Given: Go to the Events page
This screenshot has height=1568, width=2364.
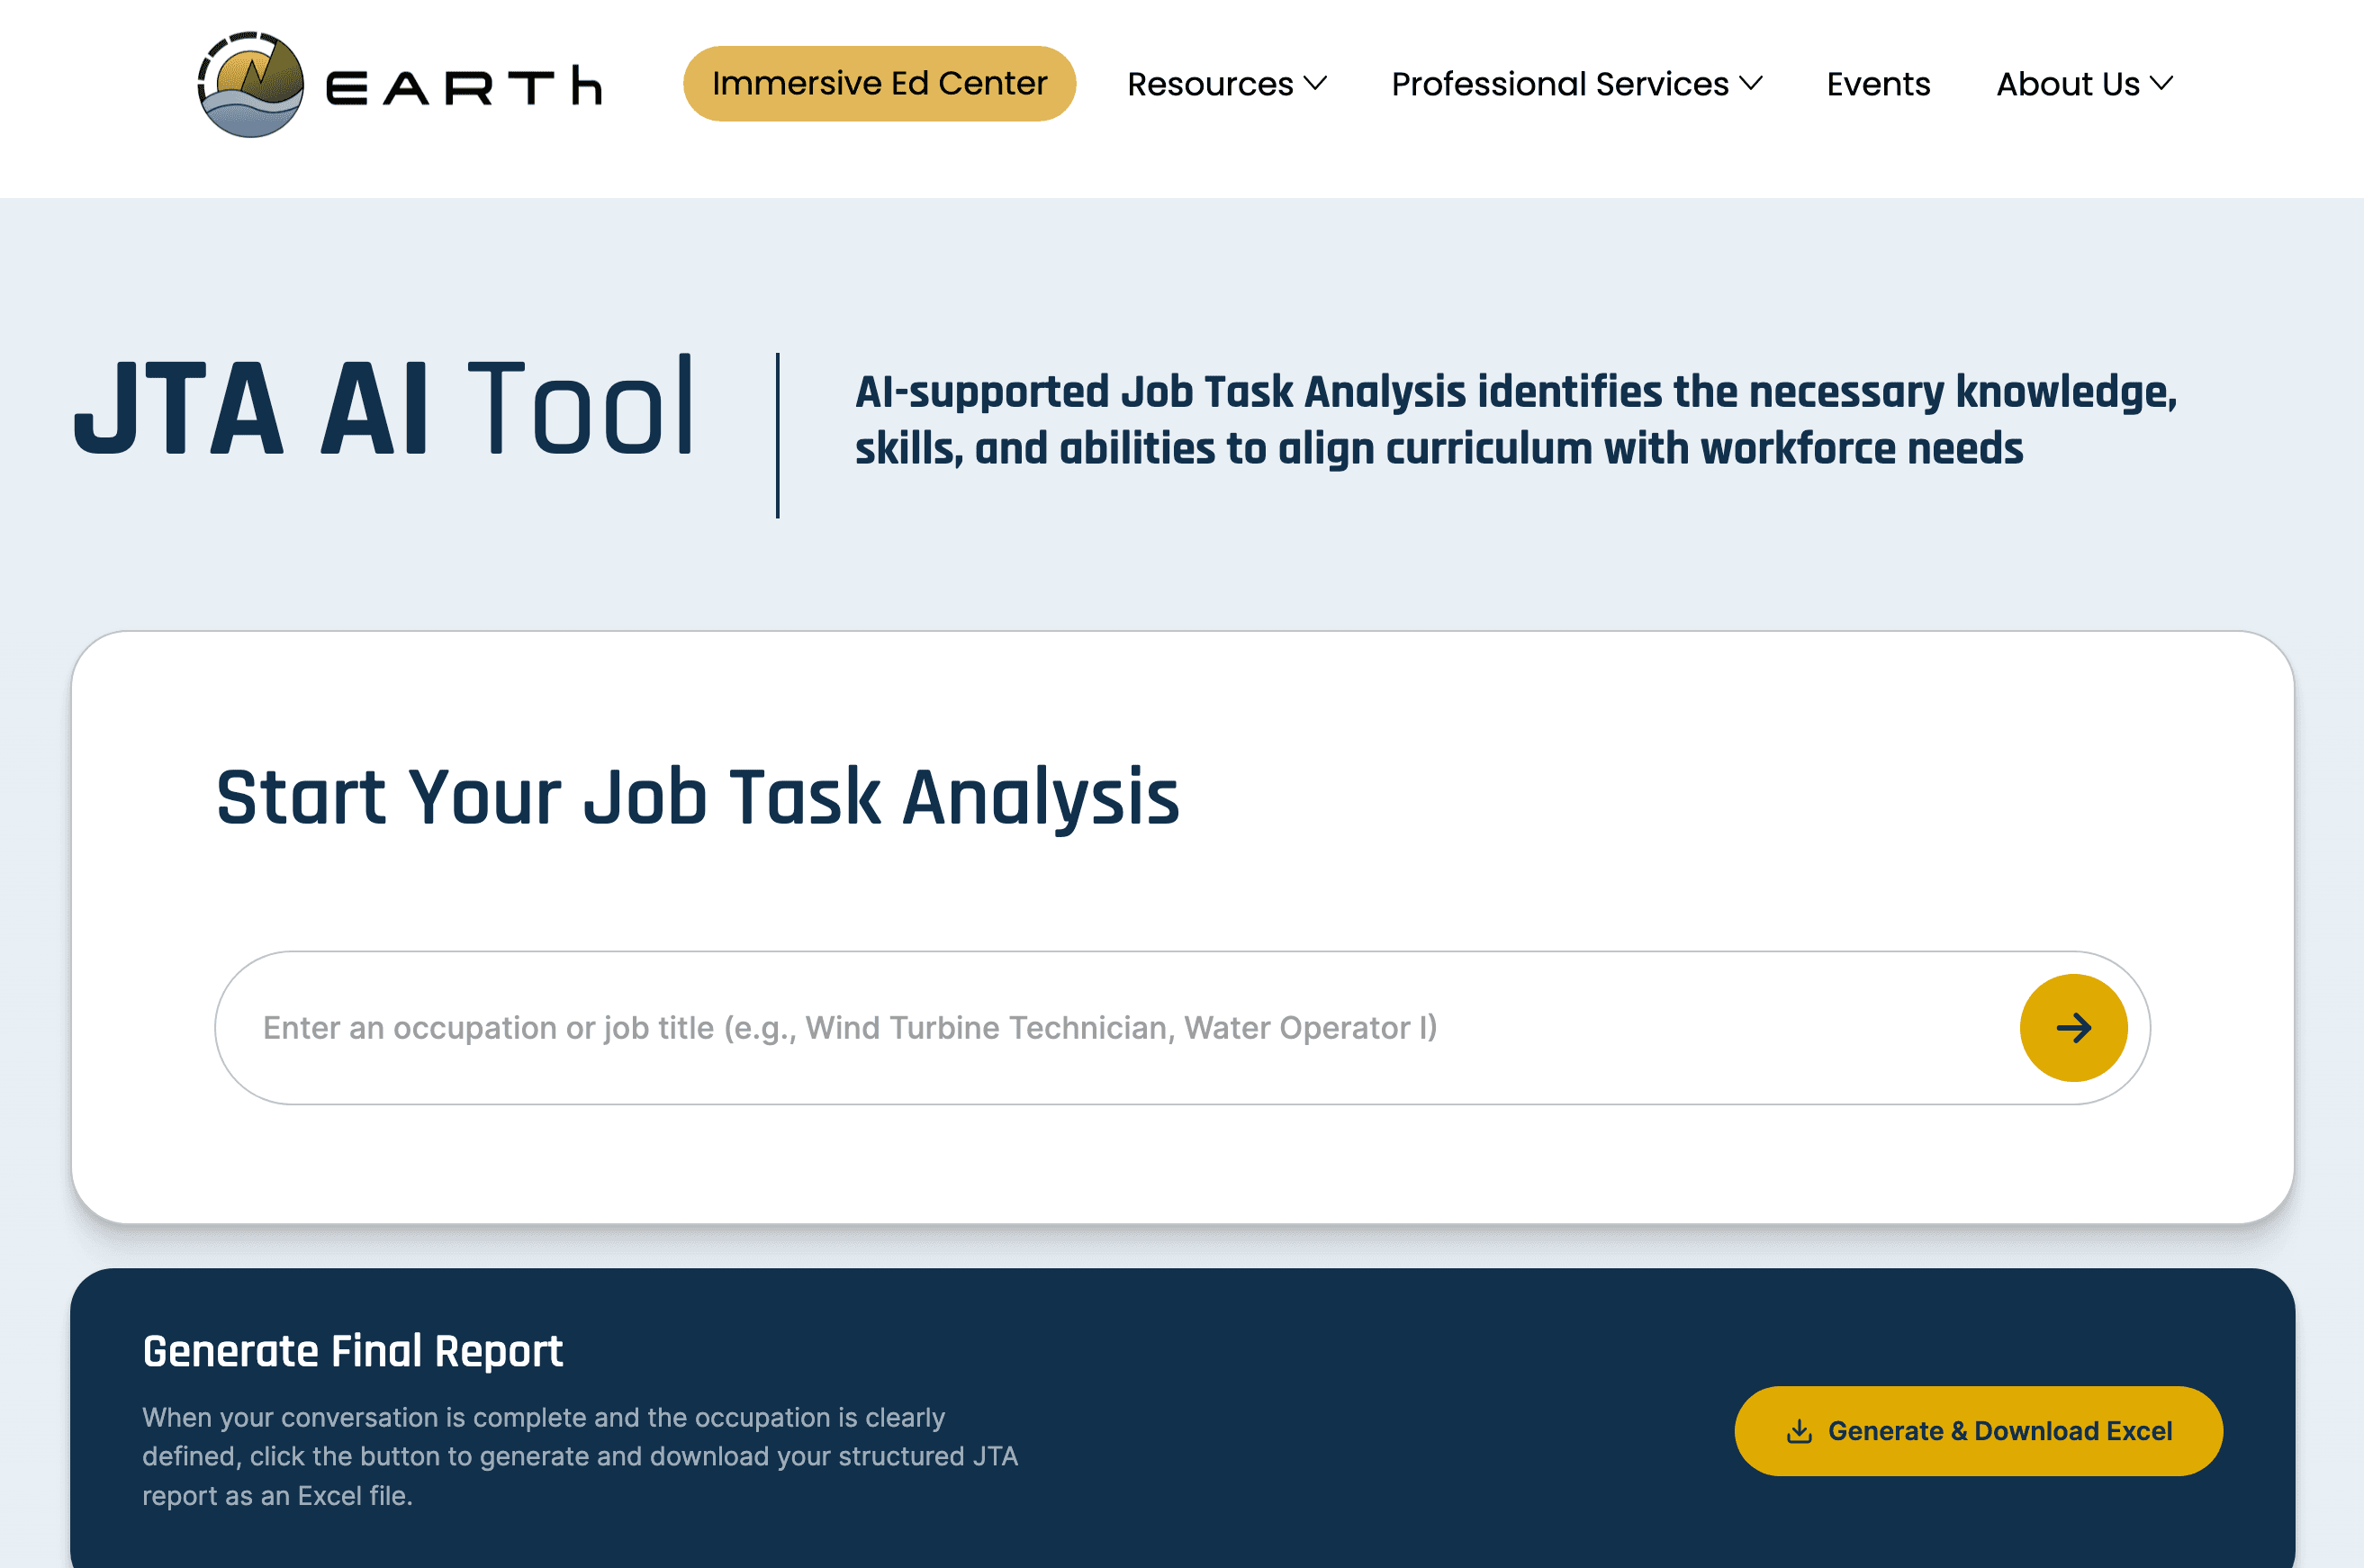Looking at the screenshot, I should point(1878,84).
